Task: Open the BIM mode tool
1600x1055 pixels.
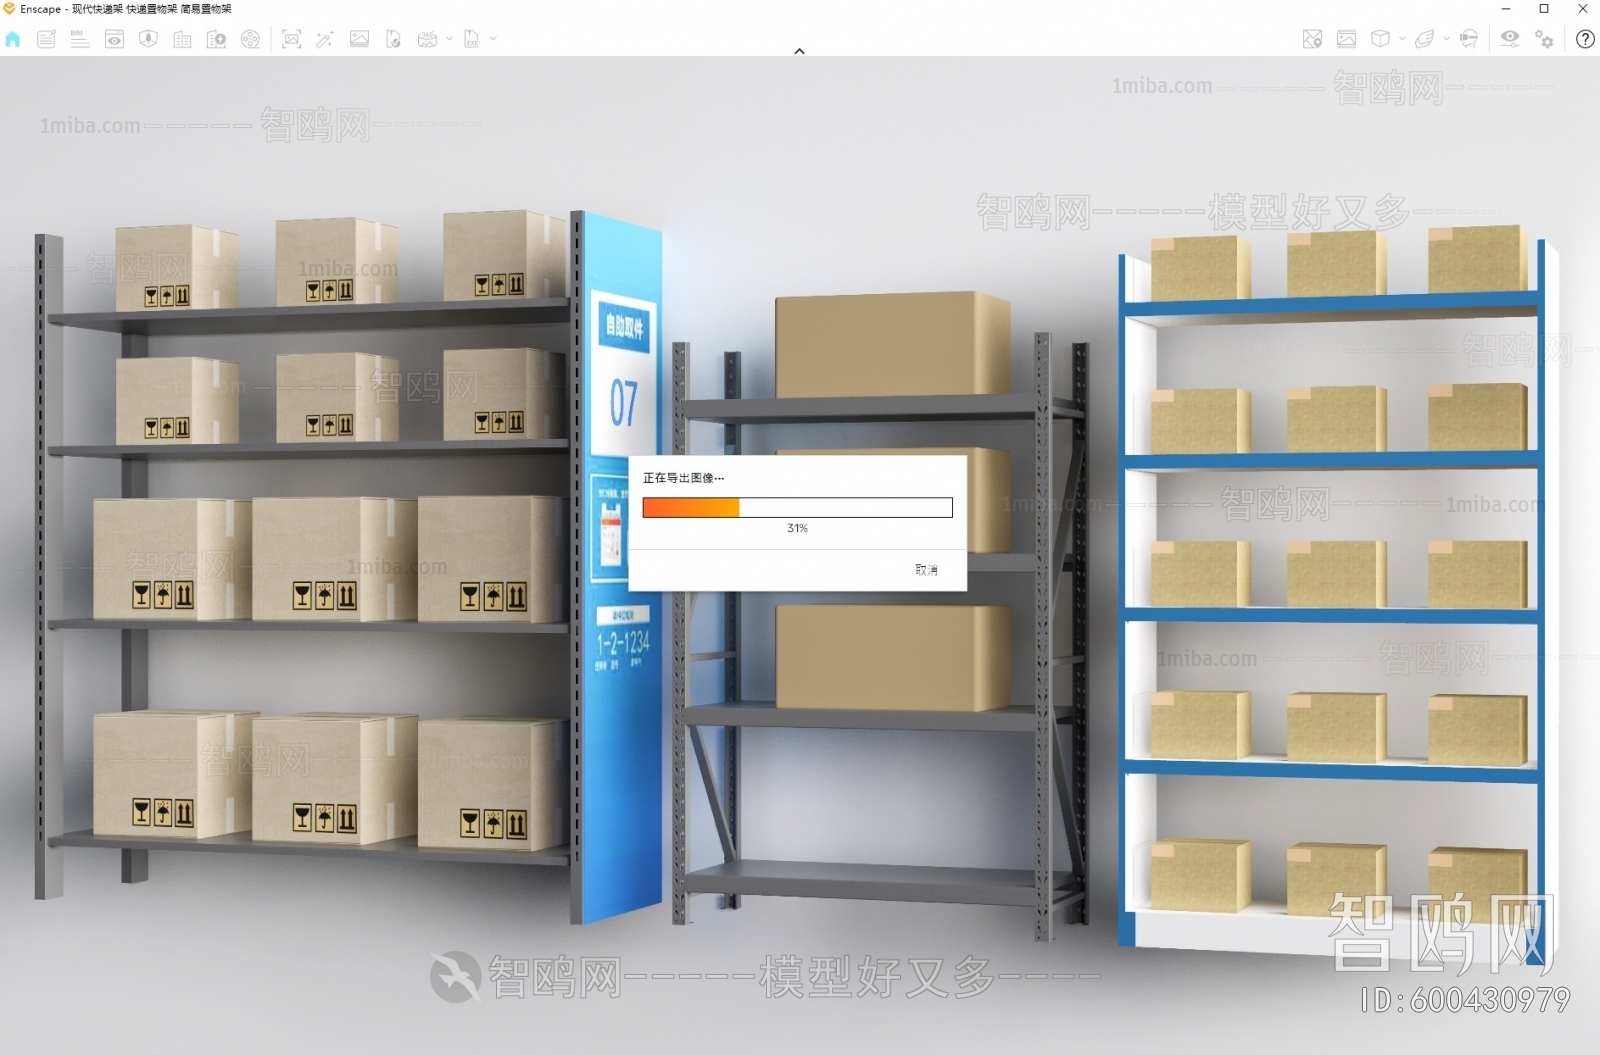Action: click(x=80, y=40)
